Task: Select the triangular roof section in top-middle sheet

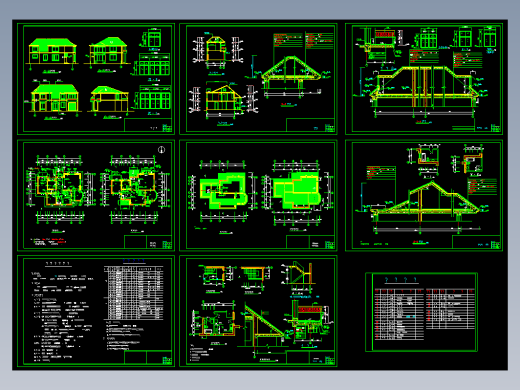Action: coord(291,76)
